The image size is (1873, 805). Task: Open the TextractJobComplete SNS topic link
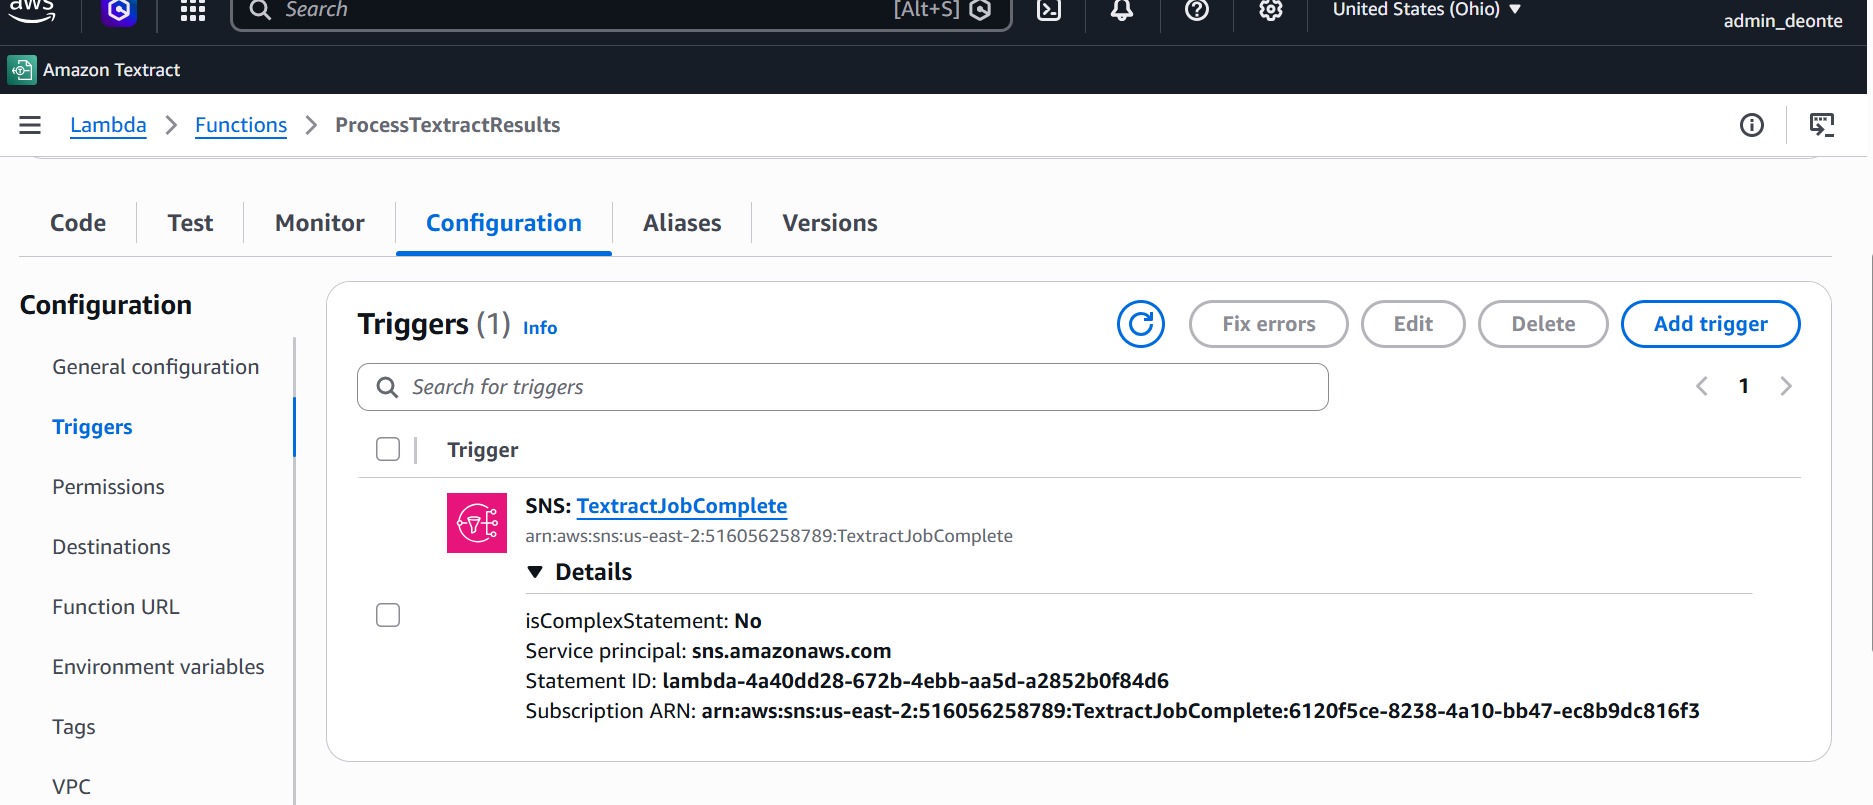tap(682, 506)
